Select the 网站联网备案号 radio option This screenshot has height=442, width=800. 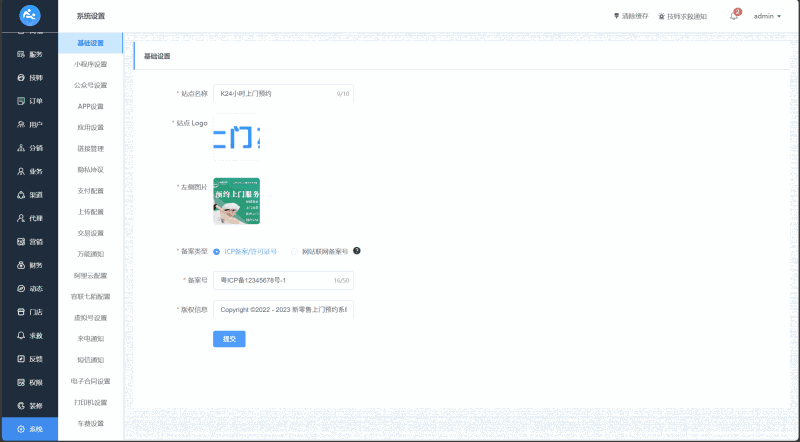click(x=294, y=252)
